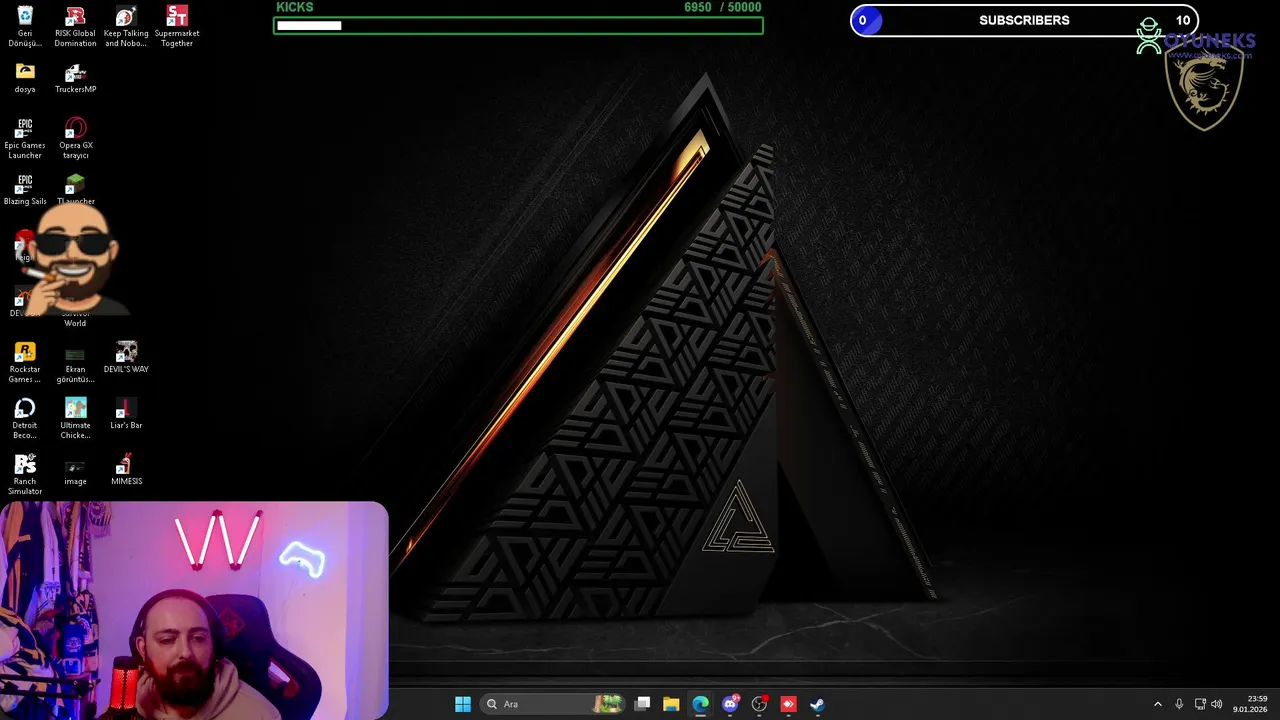
Task: Click the KICKS progress bar
Action: (518, 25)
